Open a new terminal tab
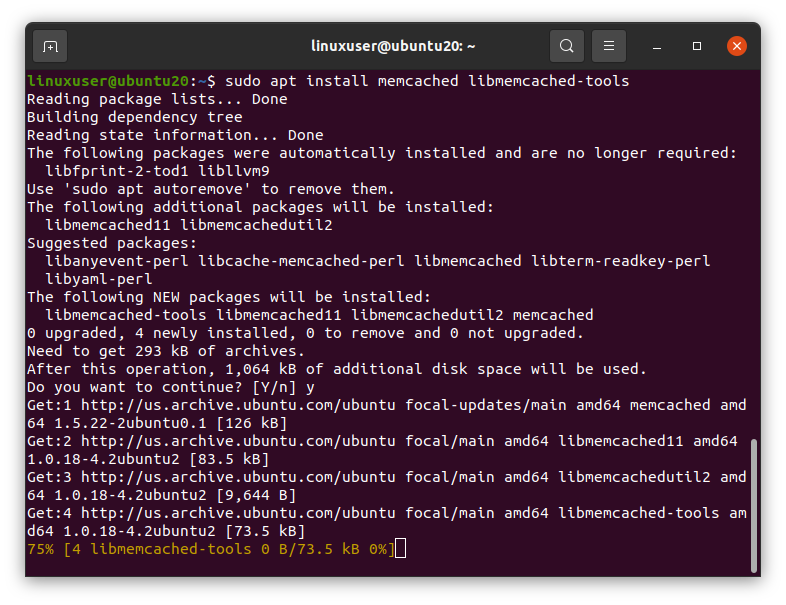The height and width of the screenshot is (605, 786). pos(50,46)
